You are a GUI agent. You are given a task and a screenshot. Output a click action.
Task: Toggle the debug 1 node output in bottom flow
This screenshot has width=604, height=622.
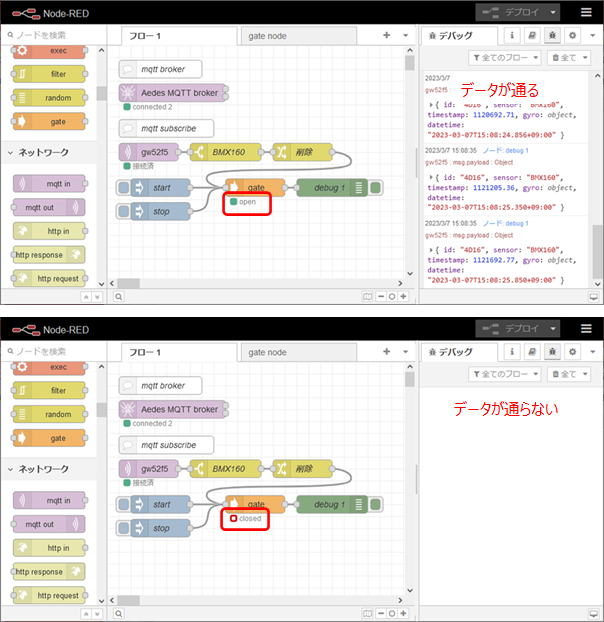(376, 505)
